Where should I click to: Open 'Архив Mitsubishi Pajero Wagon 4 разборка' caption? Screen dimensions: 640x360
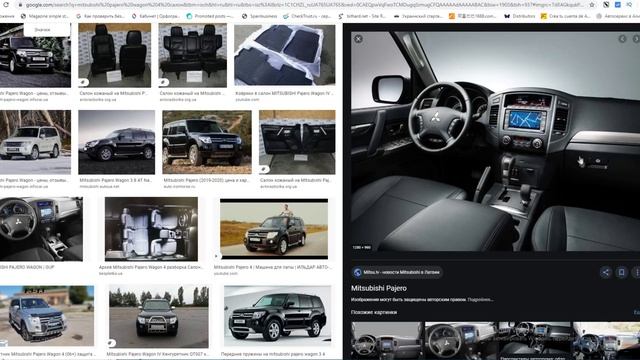tap(151, 267)
